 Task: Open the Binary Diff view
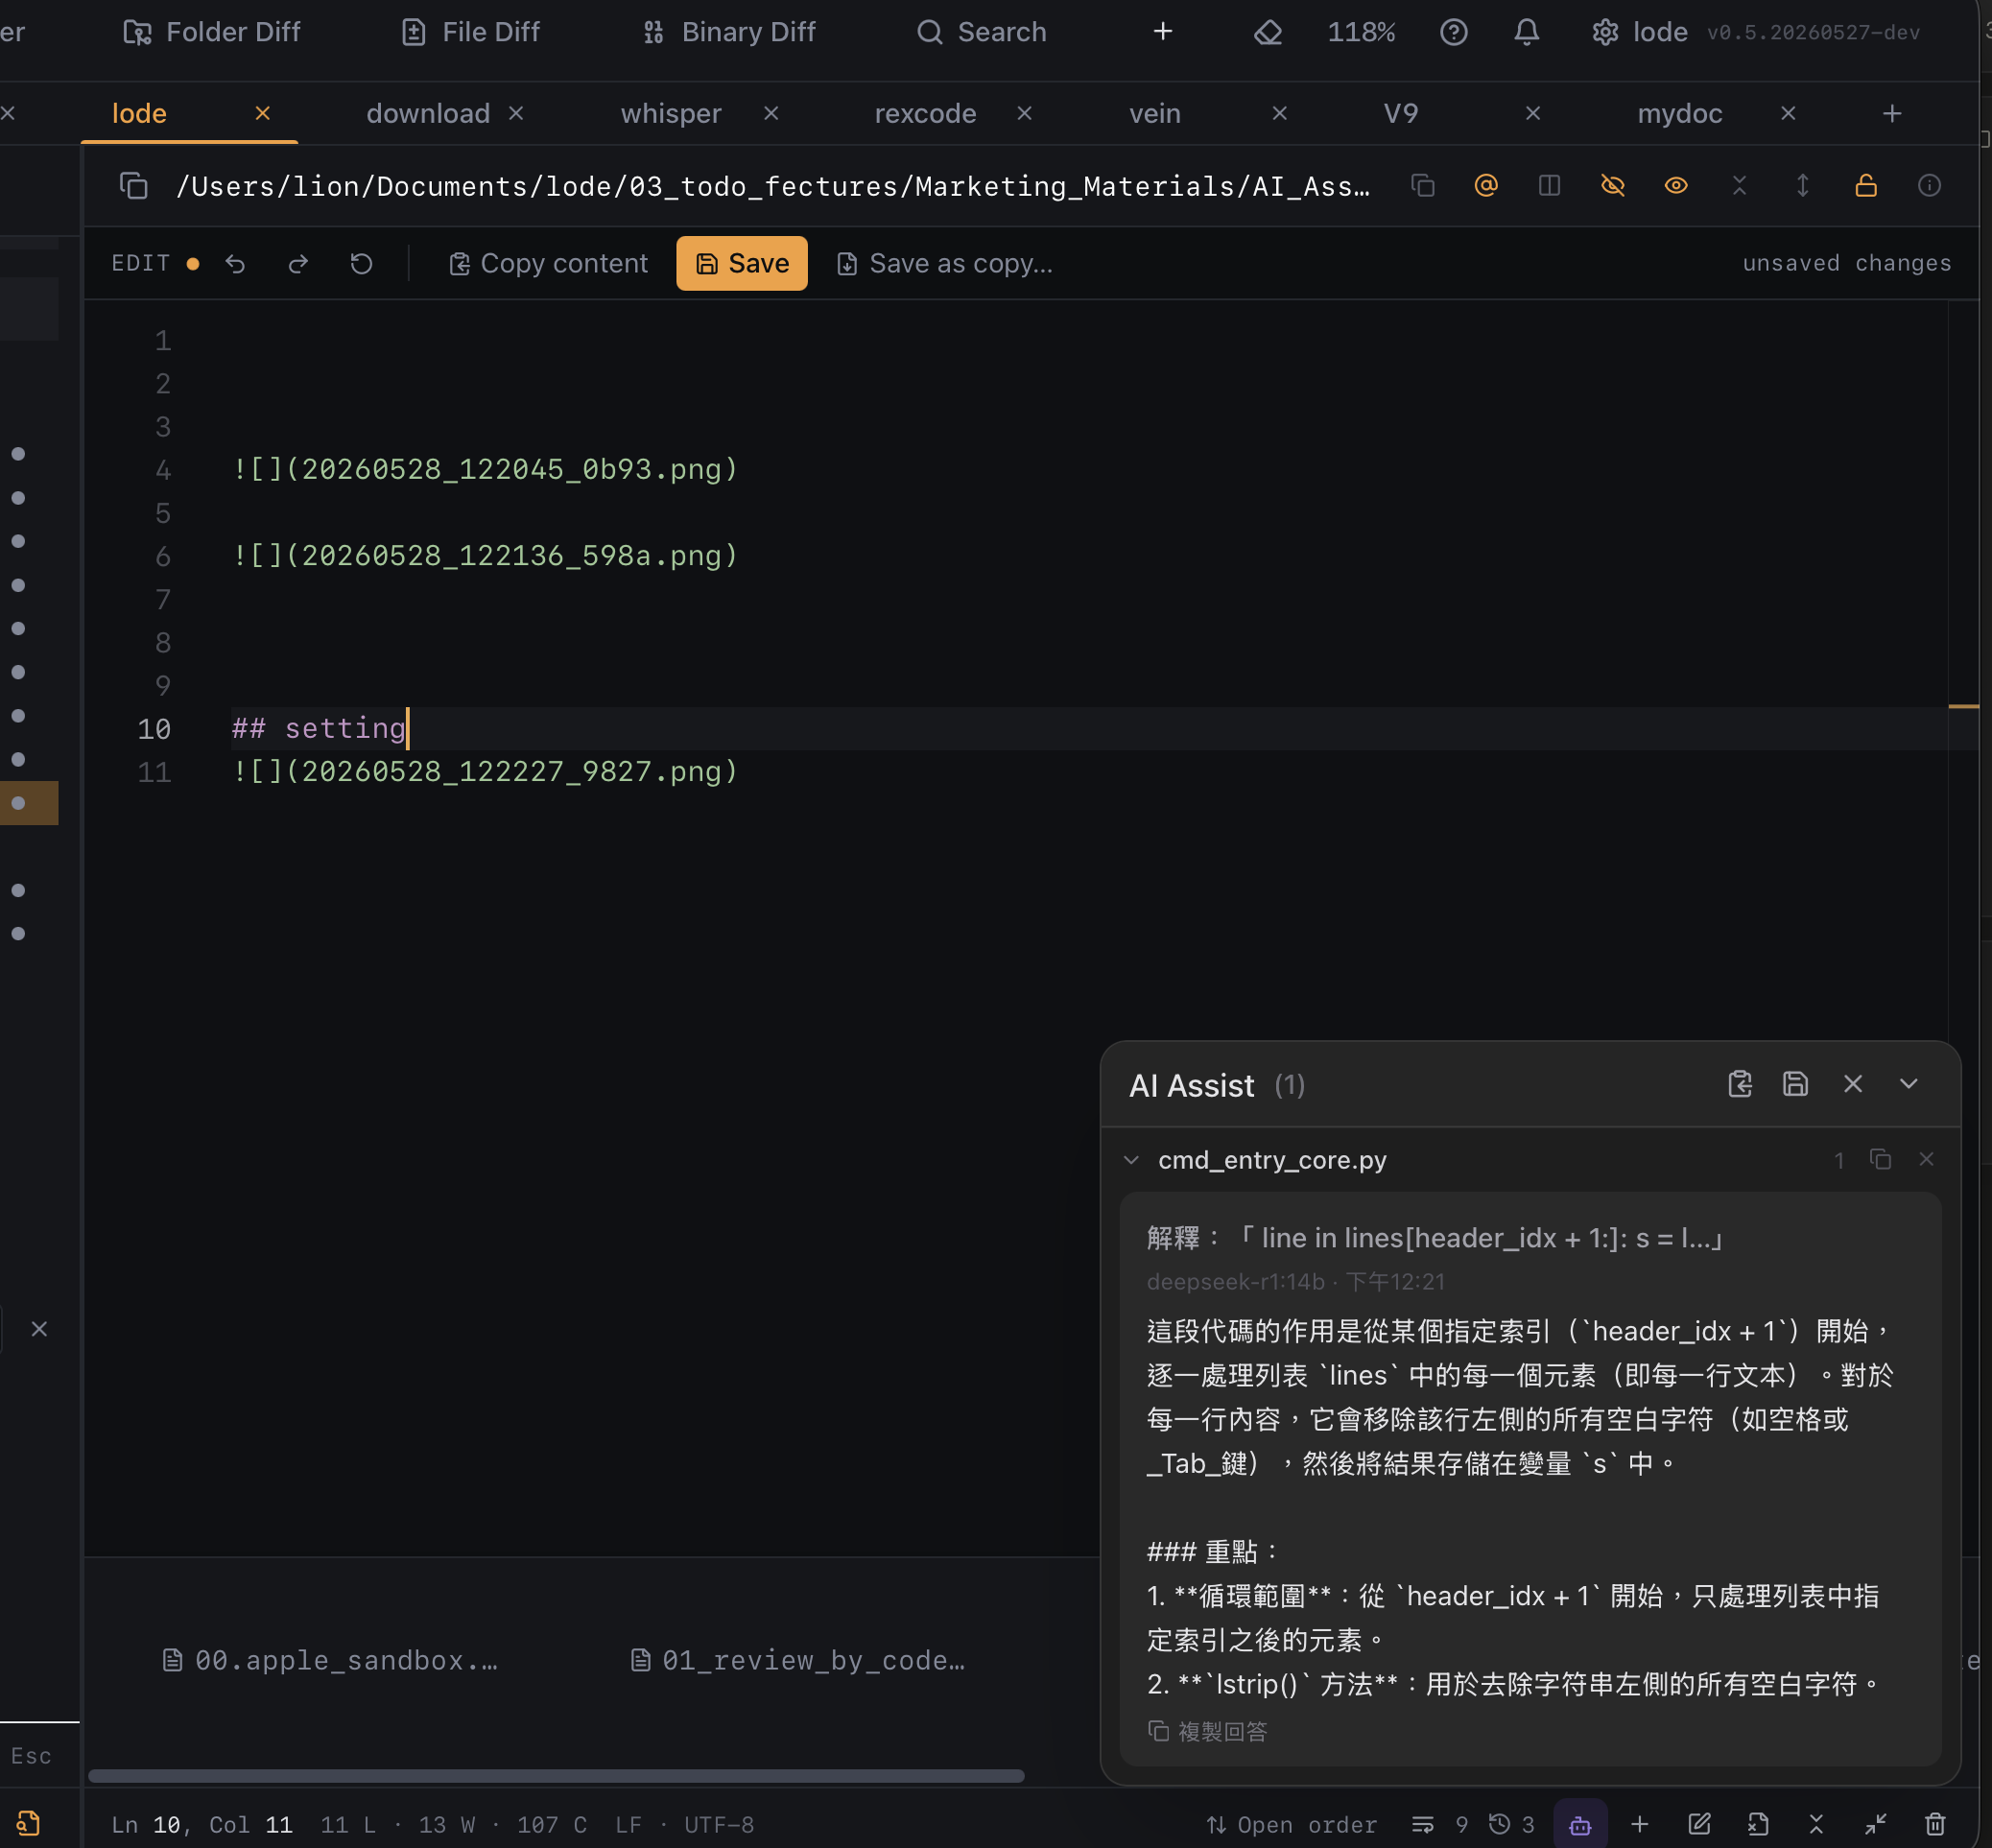(729, 32)
